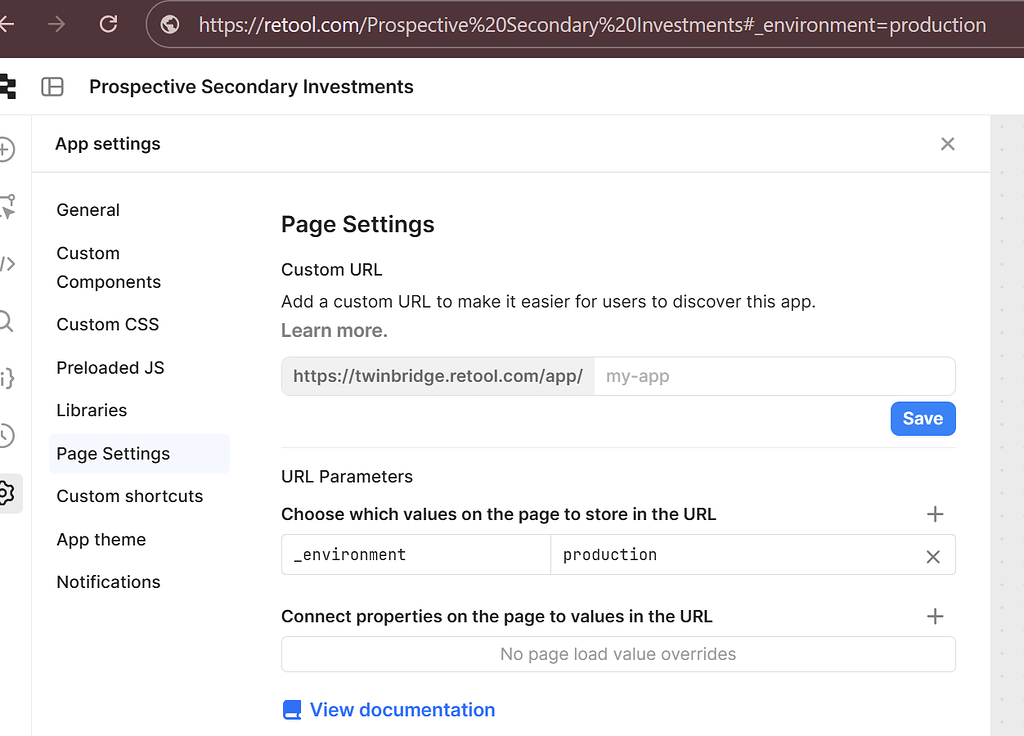Close the App settings panel
This screenshot has height=736, width=1024.
(x=948, y=144)
